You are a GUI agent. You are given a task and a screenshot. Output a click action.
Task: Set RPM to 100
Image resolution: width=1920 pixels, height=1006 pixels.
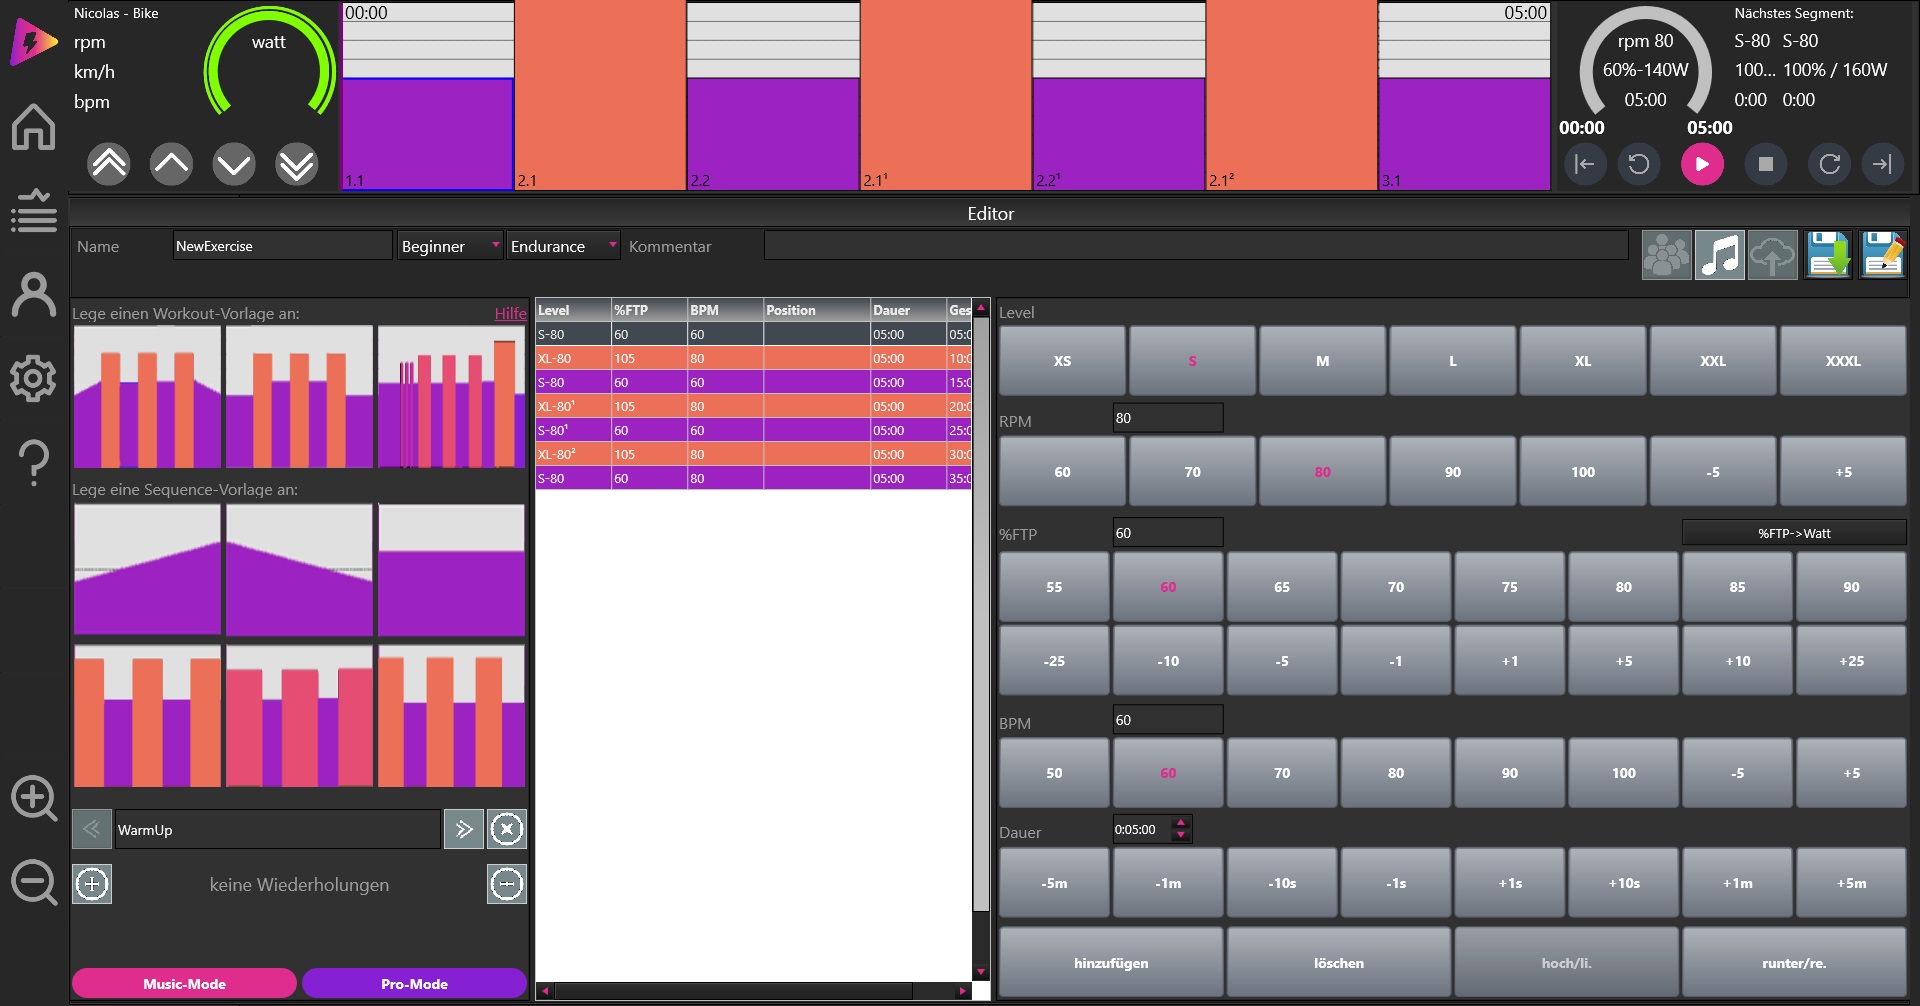click(1583, 472)
